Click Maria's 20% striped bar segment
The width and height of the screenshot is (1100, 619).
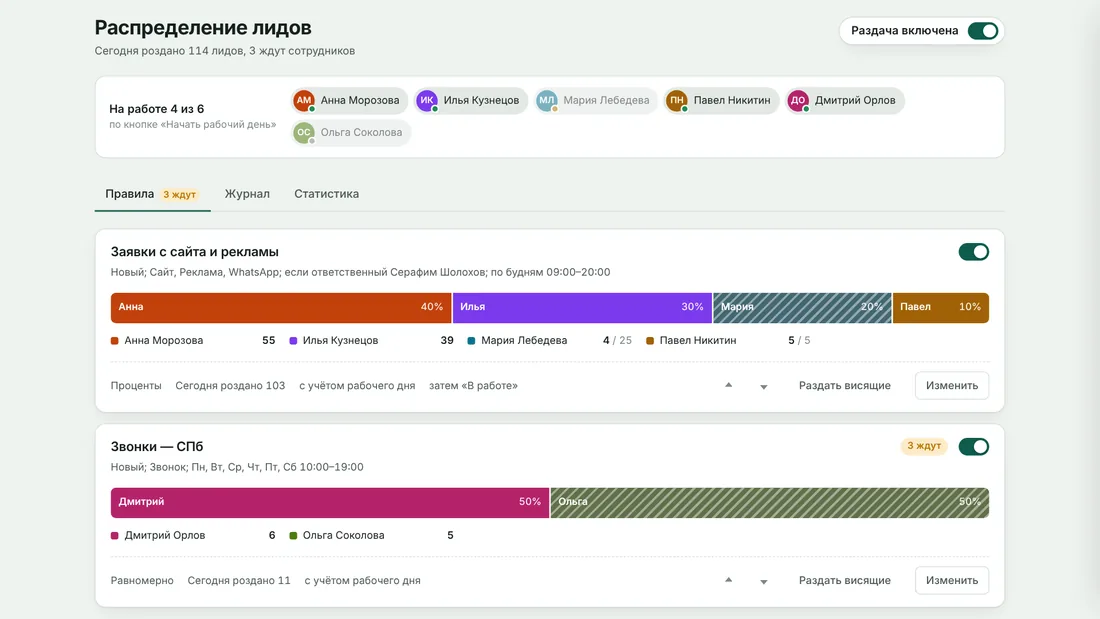tap(803, 307)
